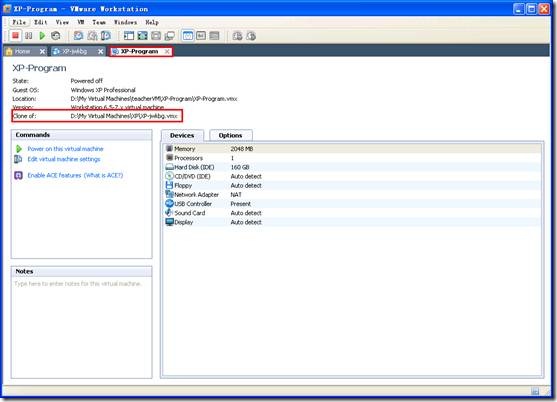Click the Guest OS value Windows XP Professional
557x402 pixels.
pyautogui.click(x=103, y=90)
